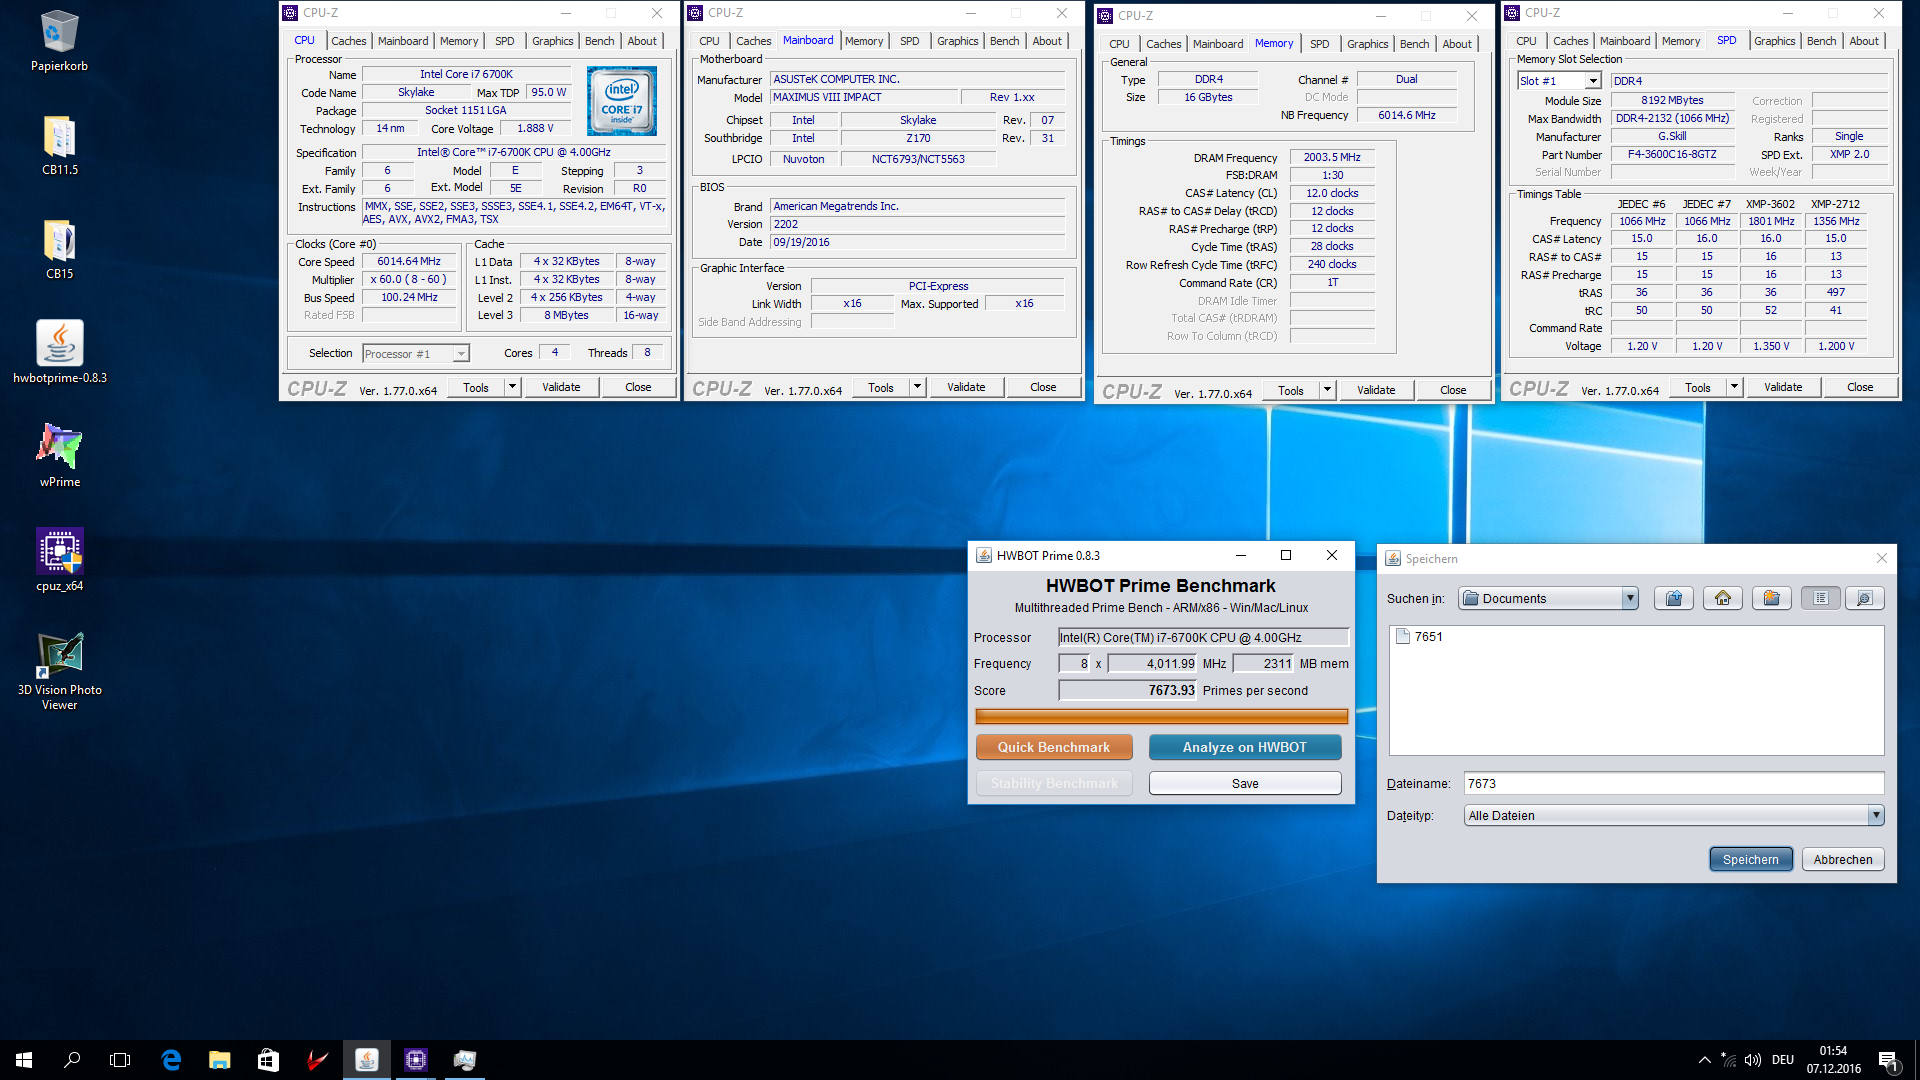Open the Windows Start menu
Screen dimensions: 1920x1080
(24, 1060)
